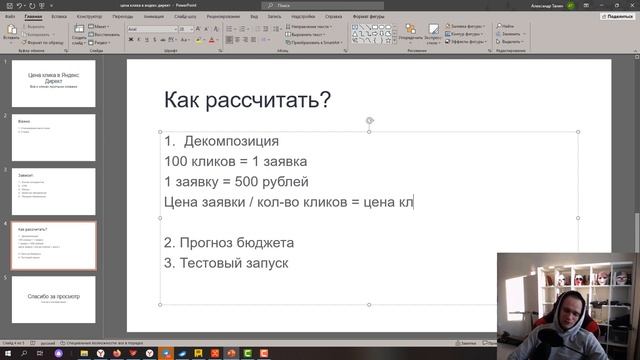Open Task View on taskbar
This screenshot has height=360, width=640.
(x=40, y=353)
